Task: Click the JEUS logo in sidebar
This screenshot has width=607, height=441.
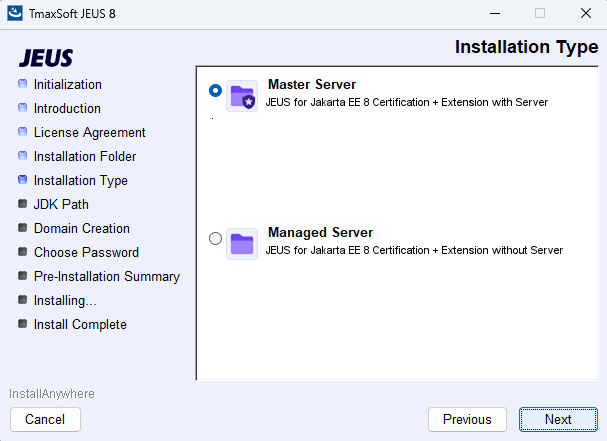Action: (x=46, y=58)
